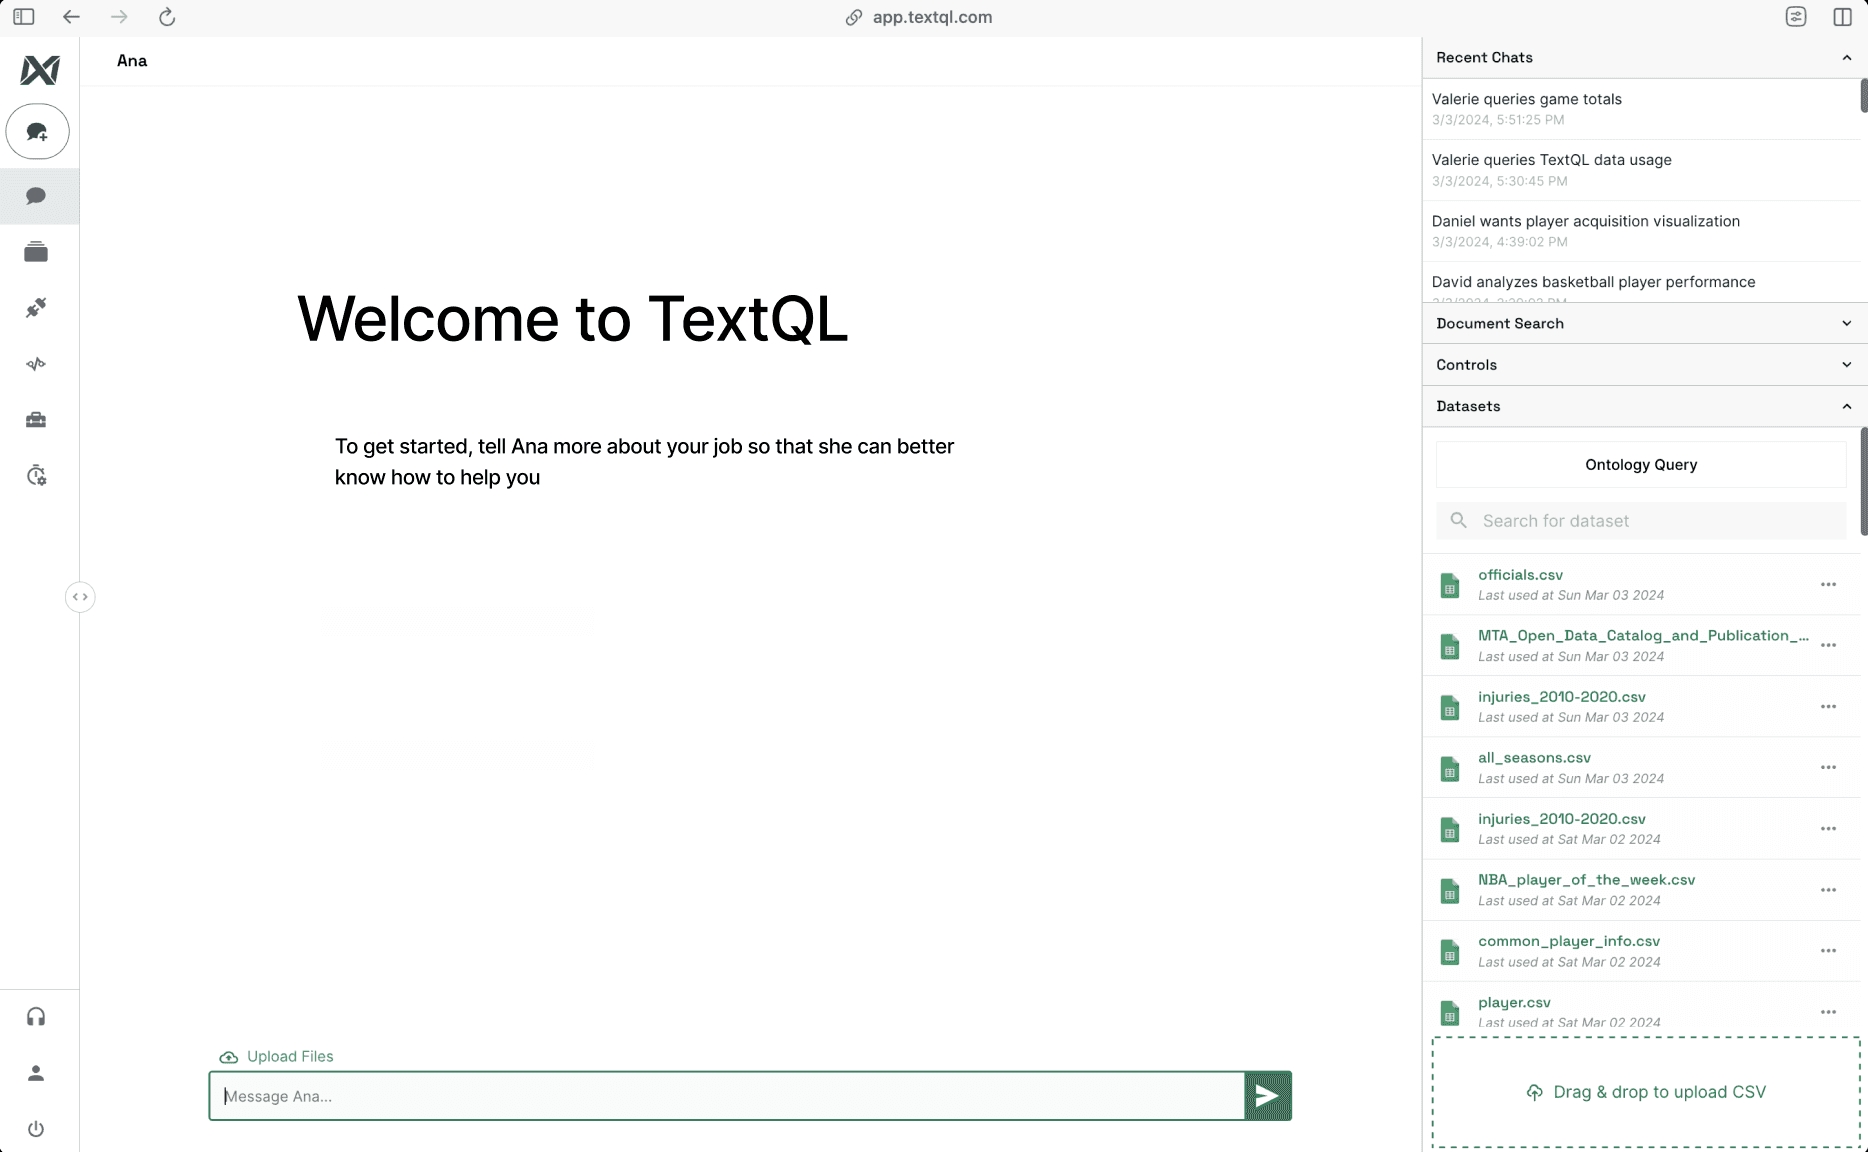Open chat 'Daniel wants player acquisition visualization'
The height and width of the screenshot is (1152, 1868).
coord(1640,231)
